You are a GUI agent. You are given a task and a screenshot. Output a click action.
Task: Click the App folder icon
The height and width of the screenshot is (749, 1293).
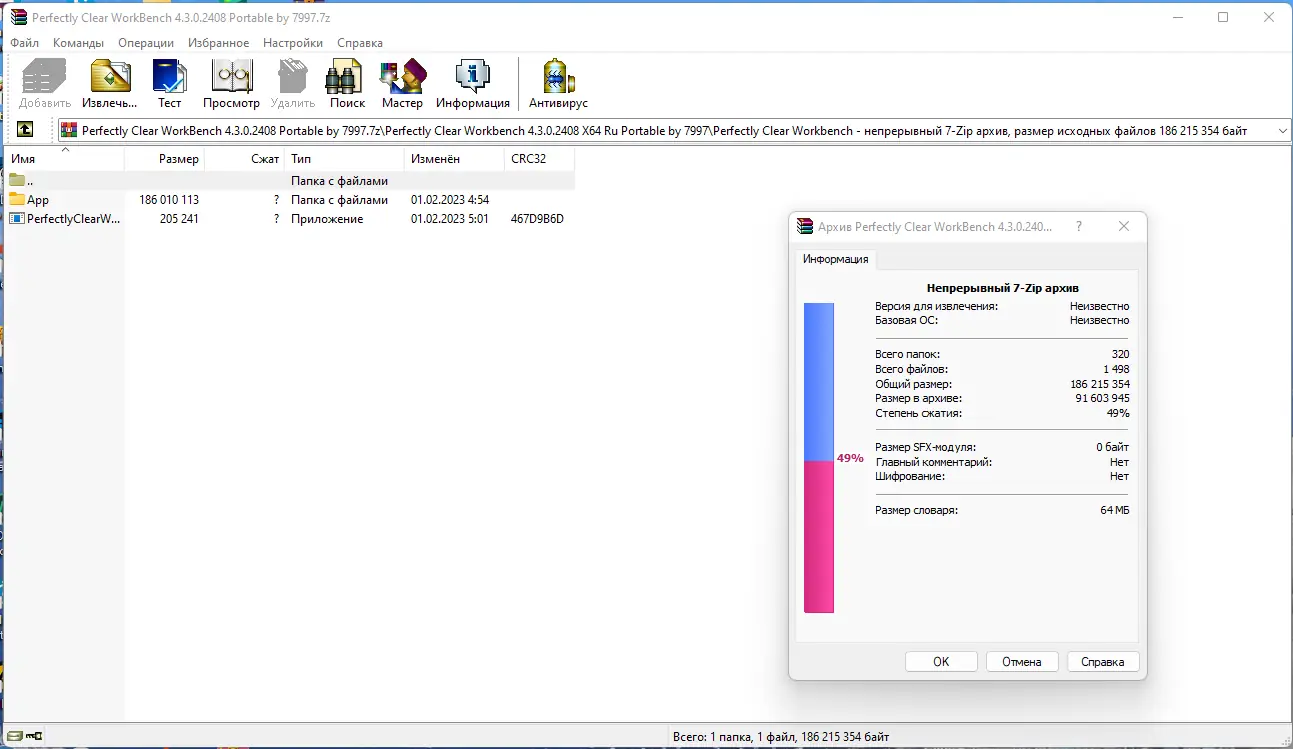pyautogui.click(x=17, y=200)
